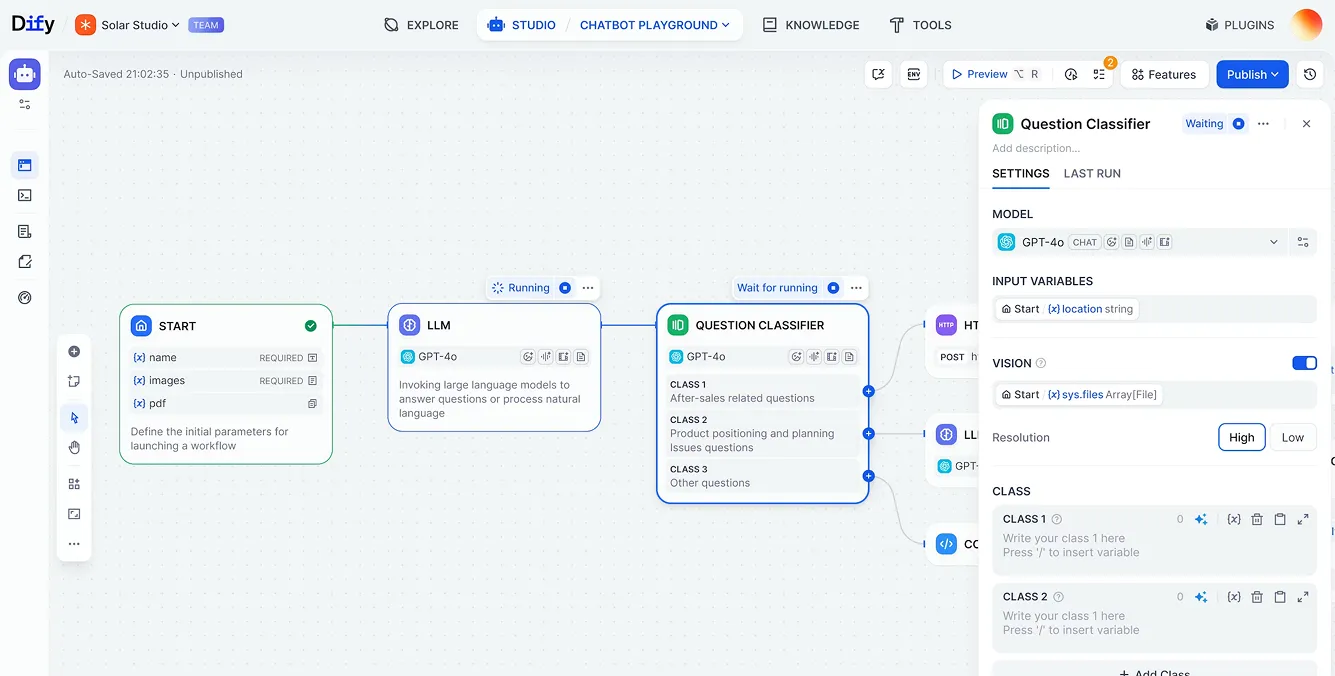Open the GPT-4o model dropdown
Image resolution: width=1335 pixels, height=676 pixels.
click(x=1139, y=242)
